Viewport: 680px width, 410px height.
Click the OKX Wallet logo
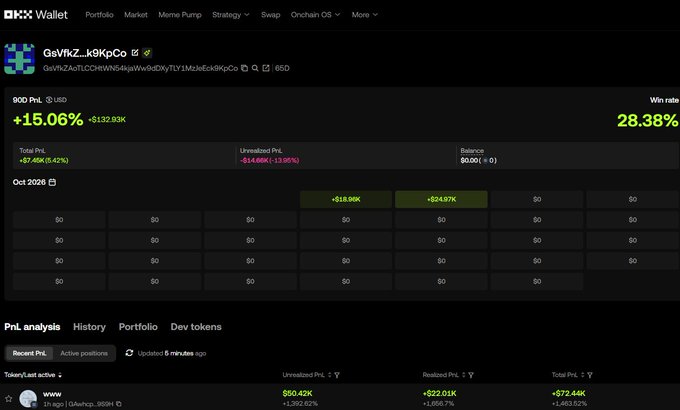click(36, 15)
